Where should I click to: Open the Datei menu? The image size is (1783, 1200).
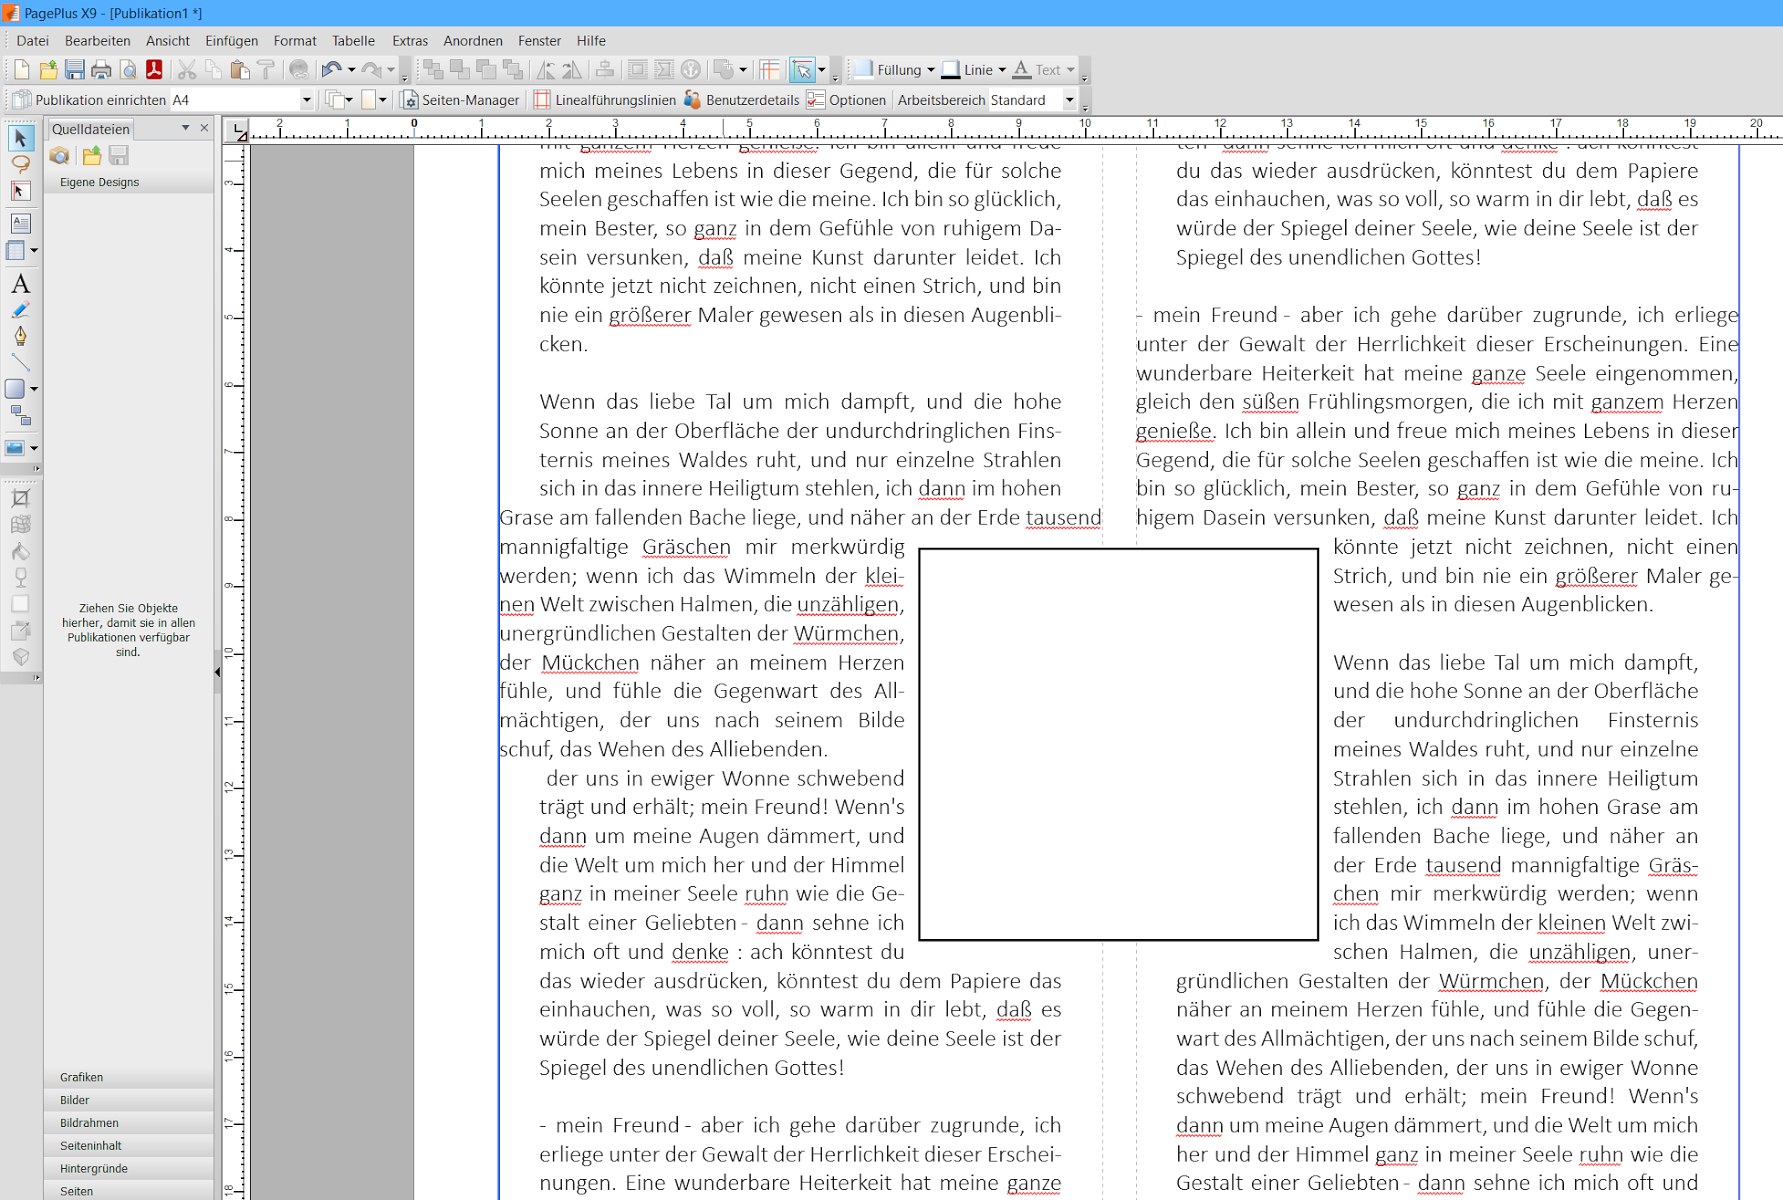pyautogui.click(x=33, y=41)
